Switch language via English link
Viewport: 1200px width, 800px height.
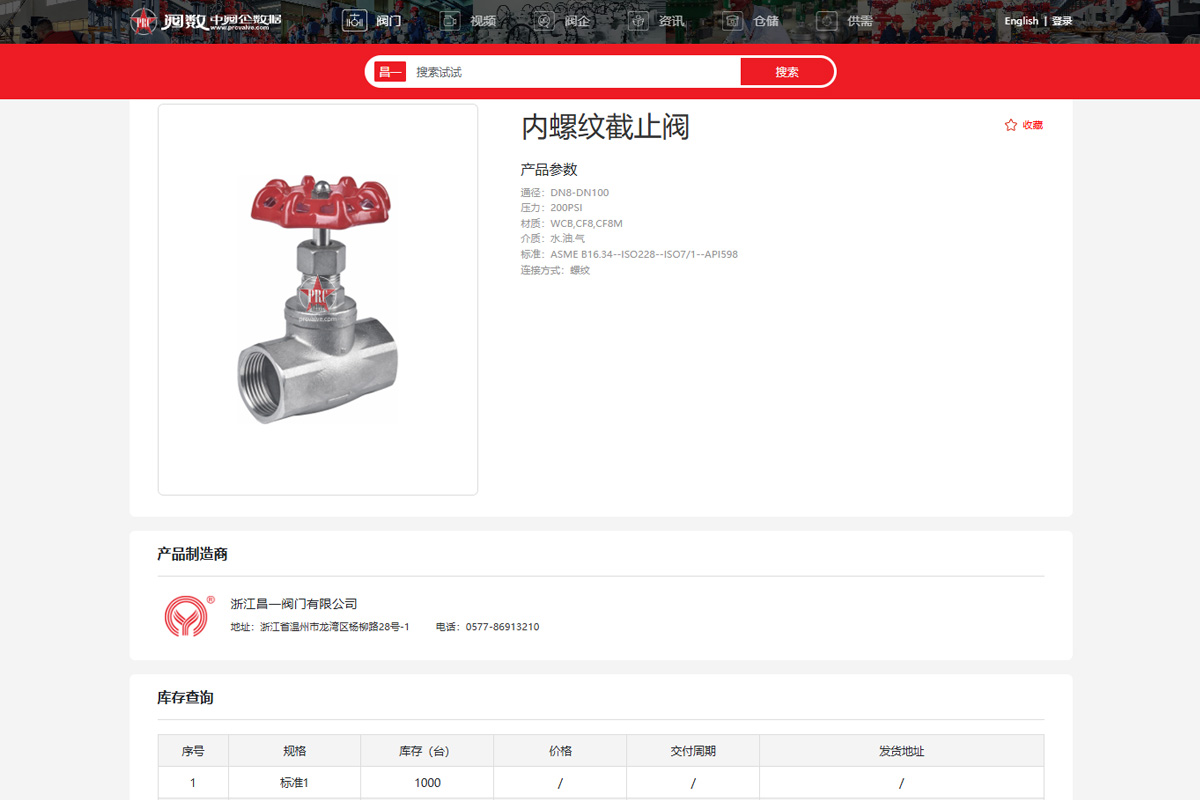click(1021, 21)
